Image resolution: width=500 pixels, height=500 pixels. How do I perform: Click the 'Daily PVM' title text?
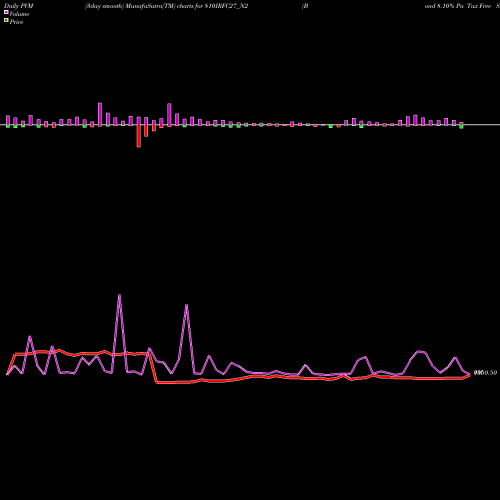(19, 6)
